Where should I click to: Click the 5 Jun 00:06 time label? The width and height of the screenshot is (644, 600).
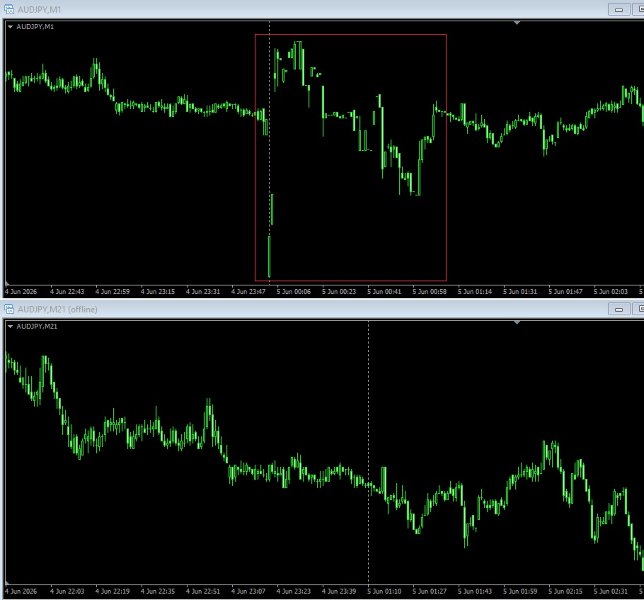click(x=294, y=292)
